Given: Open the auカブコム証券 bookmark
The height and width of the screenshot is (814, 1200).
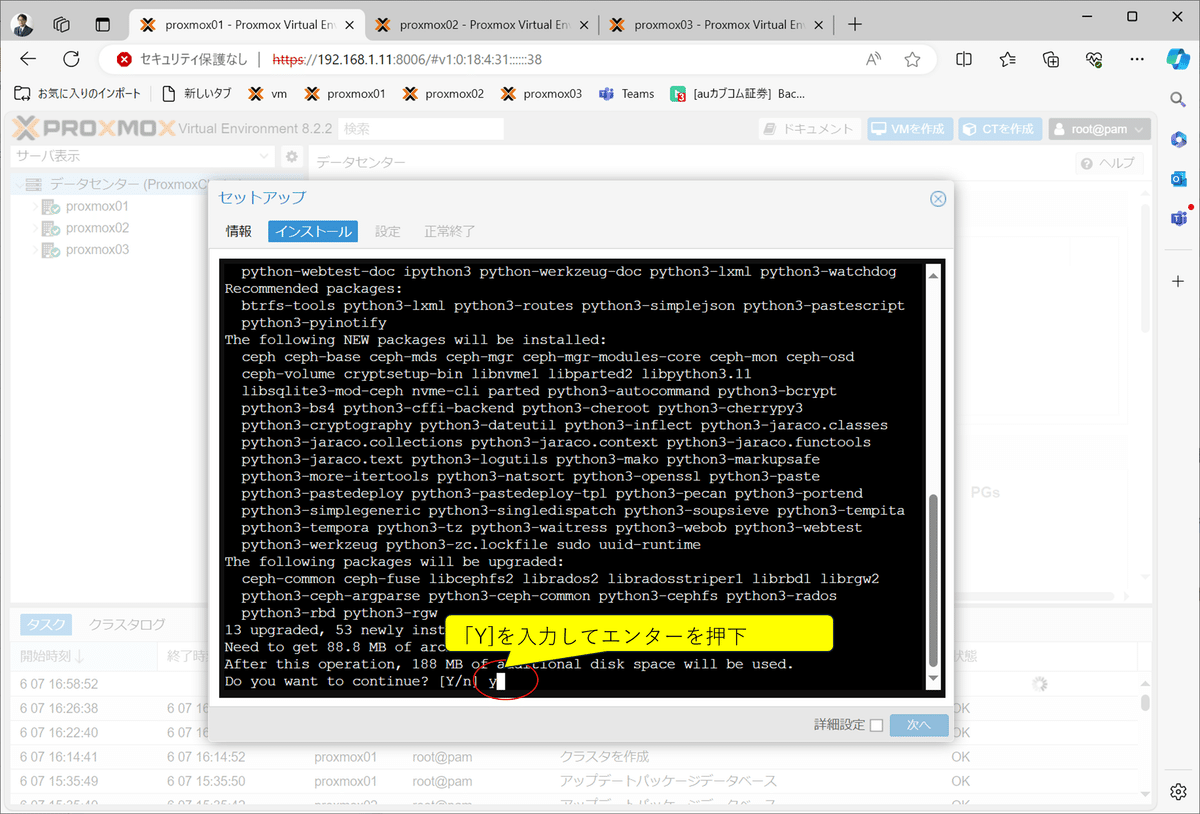Looking at the screenshot, I should (738, 94).
